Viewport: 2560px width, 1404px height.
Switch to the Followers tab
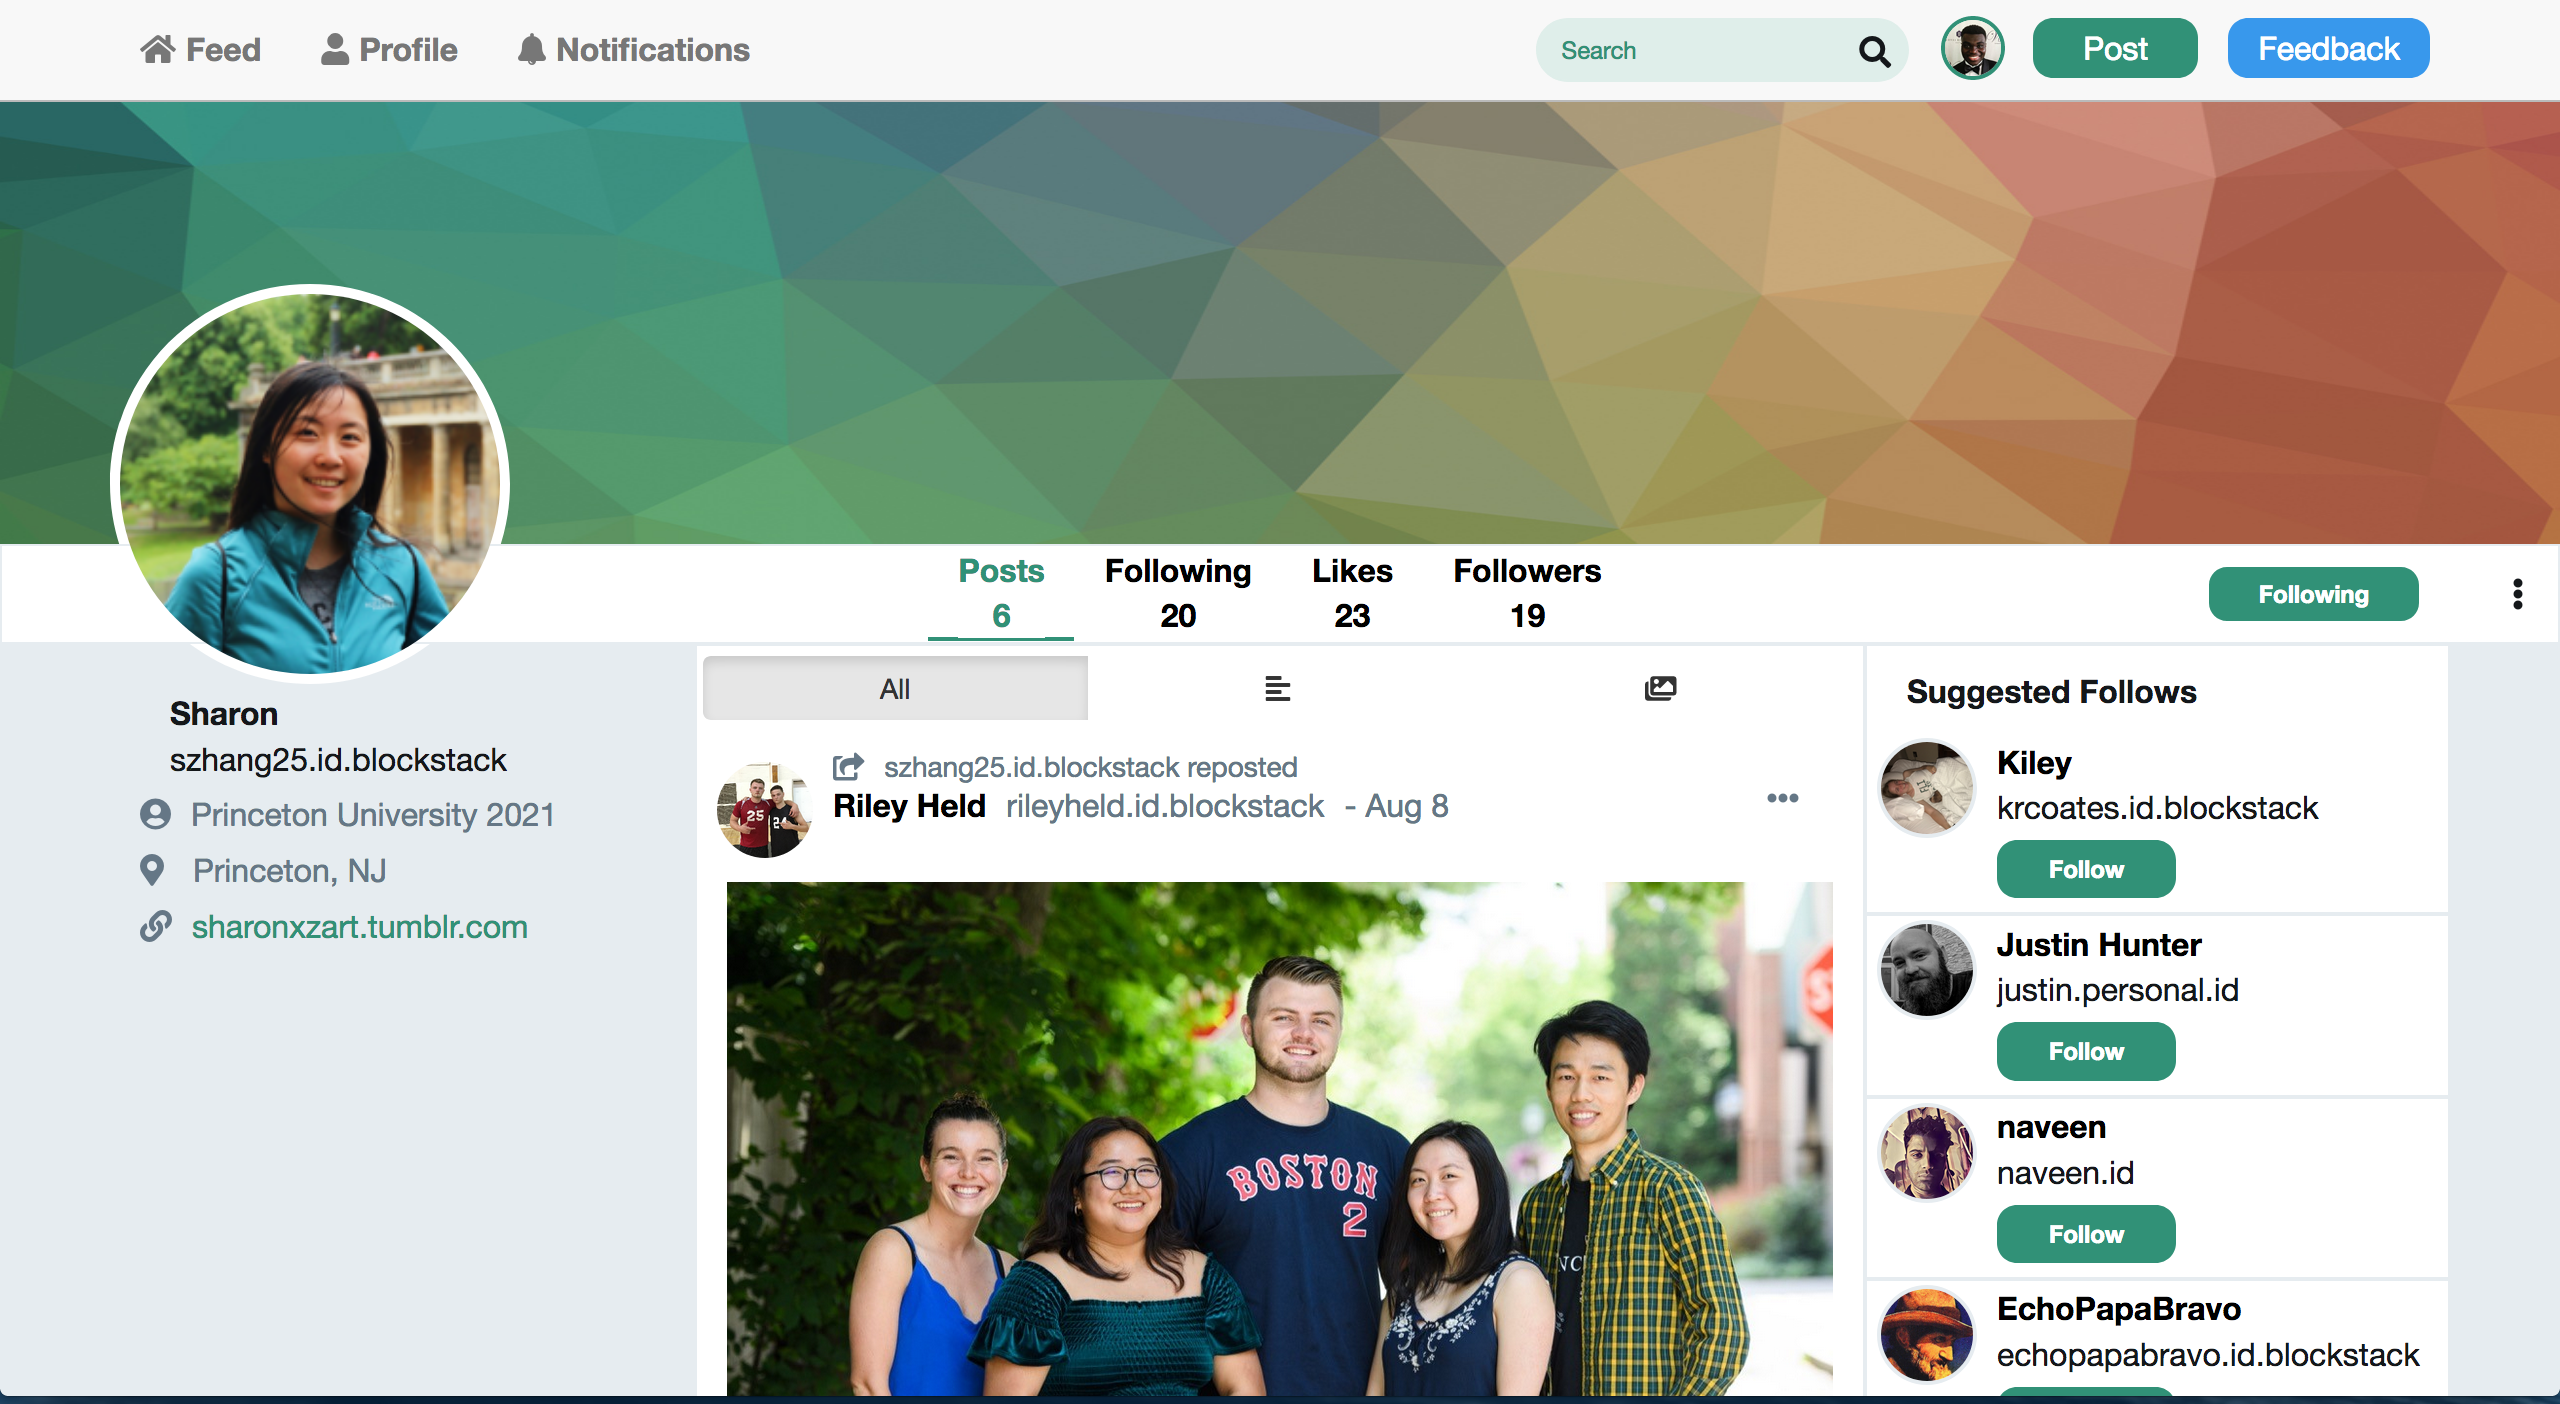pyautogui.click(x=1526, y=593)
